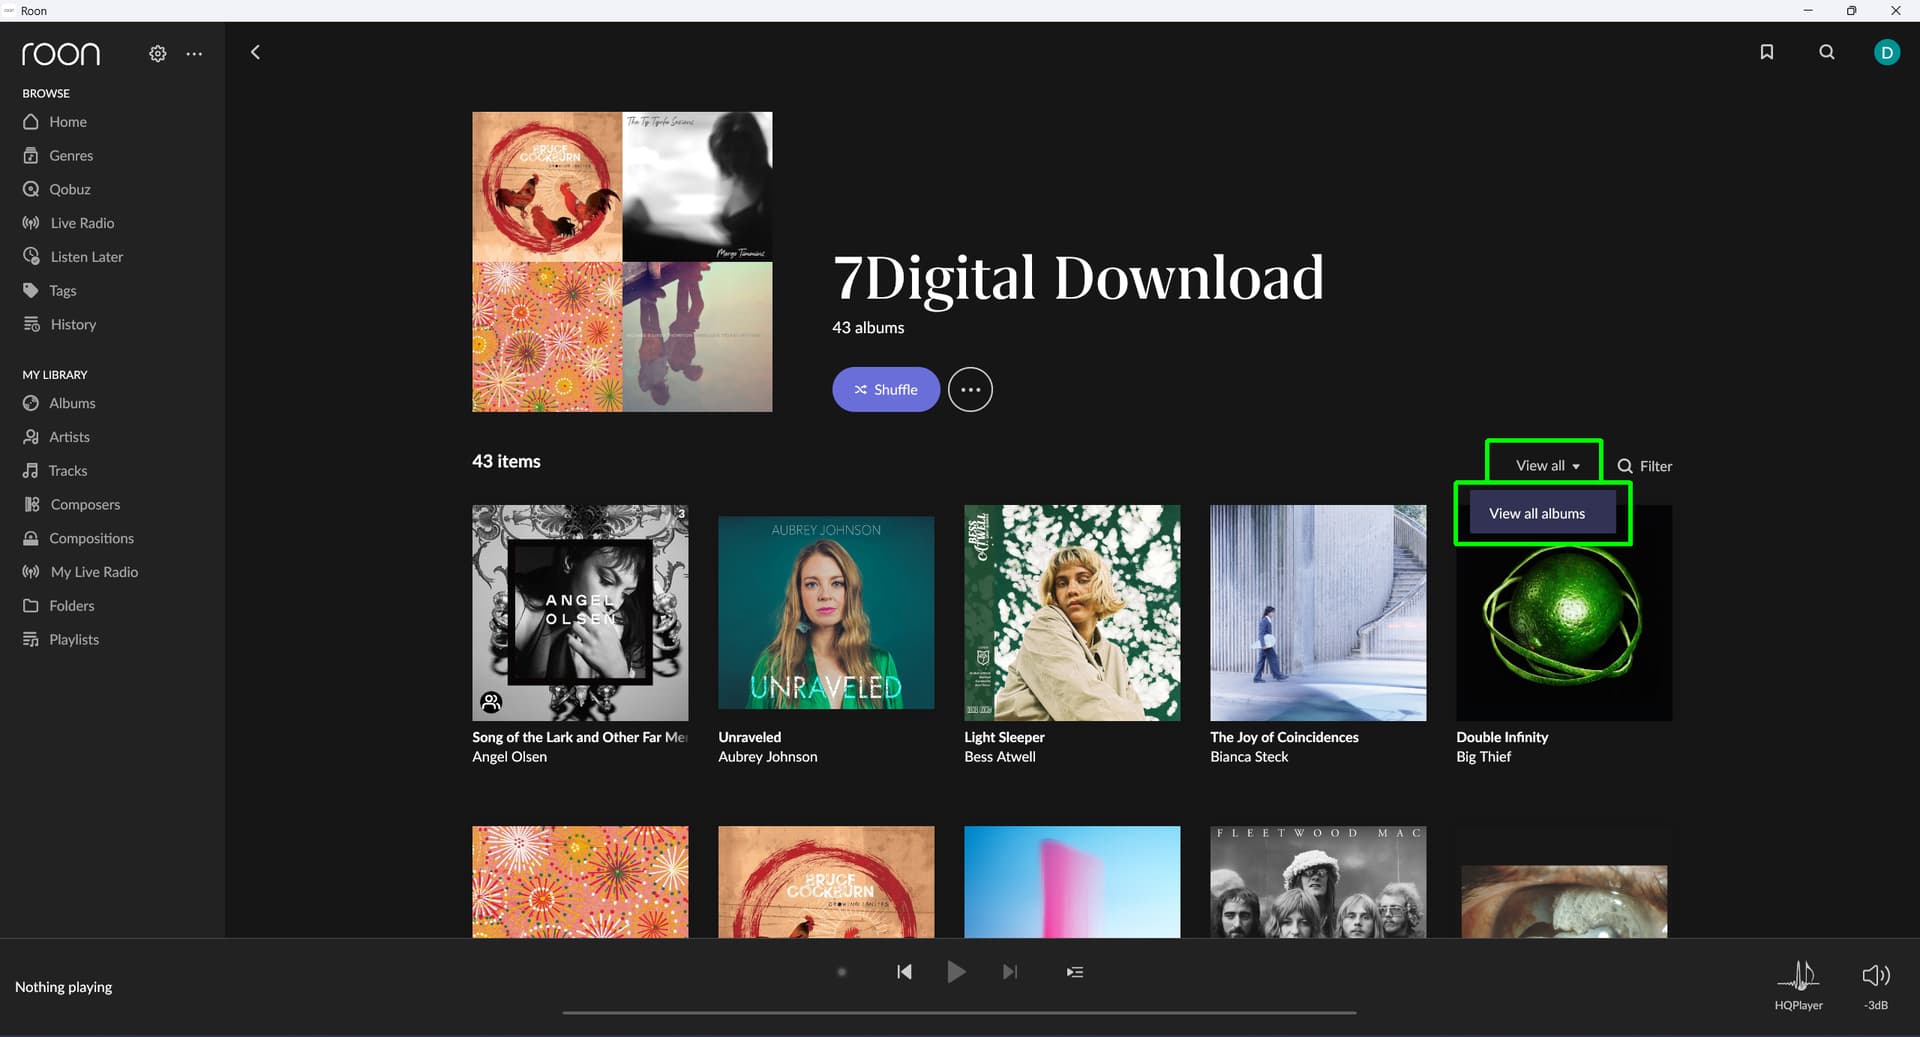This screenshot has height=1037, width=1920.
Task: Expand the View all dropdown
Action: [1546, 466]
